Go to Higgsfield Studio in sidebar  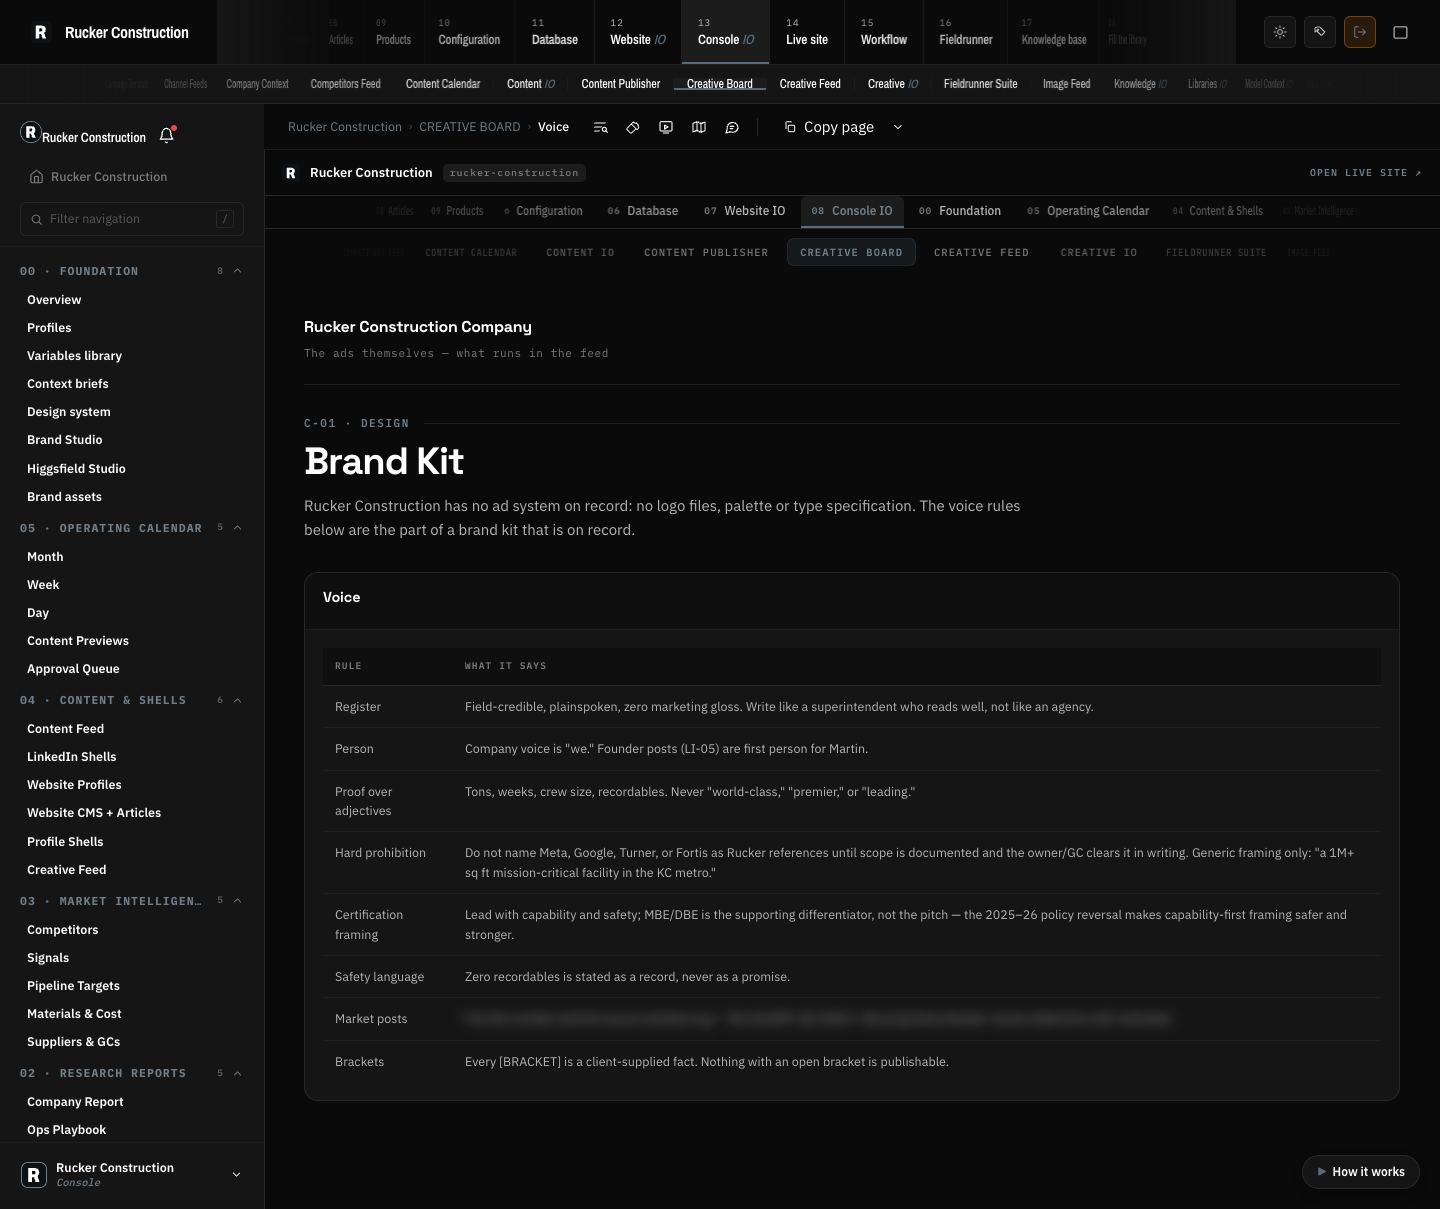tap(76, 469)
